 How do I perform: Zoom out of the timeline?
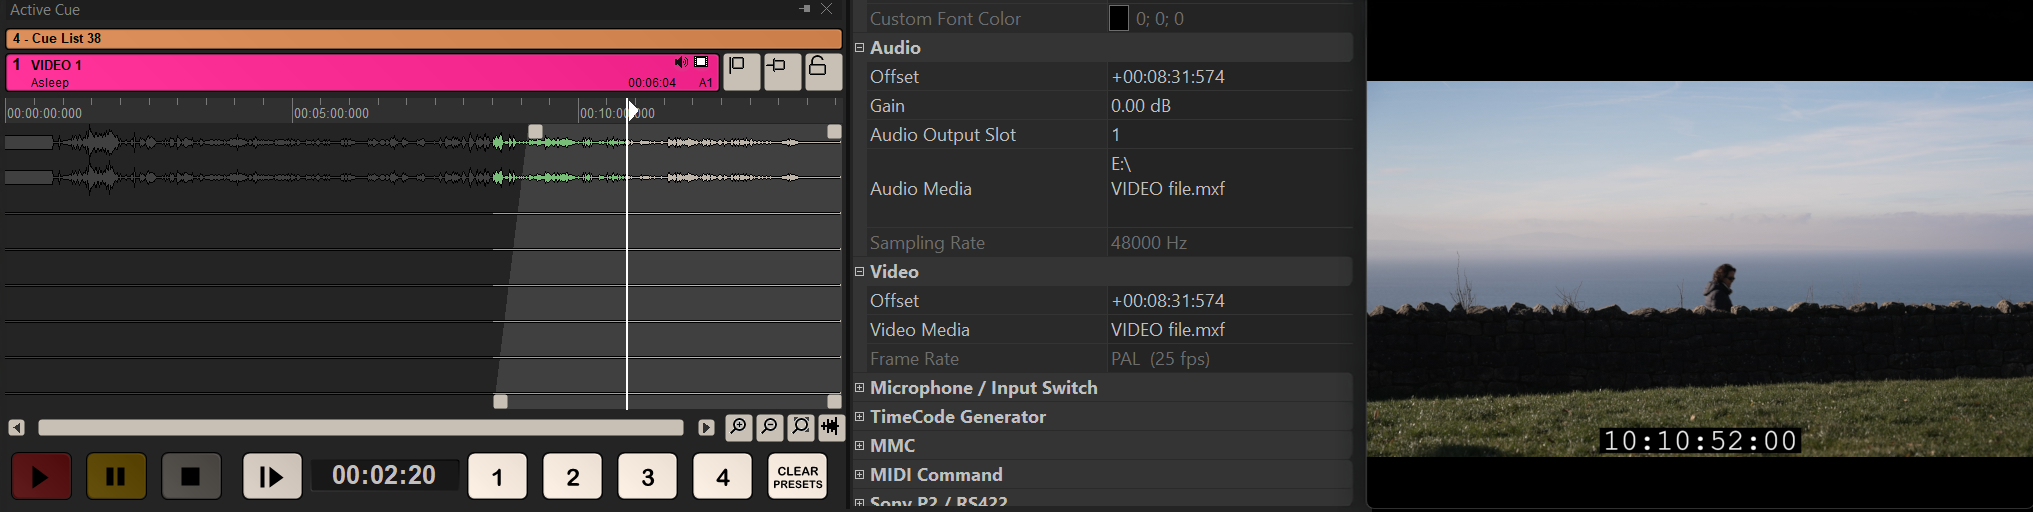click(x=769, y=427)
